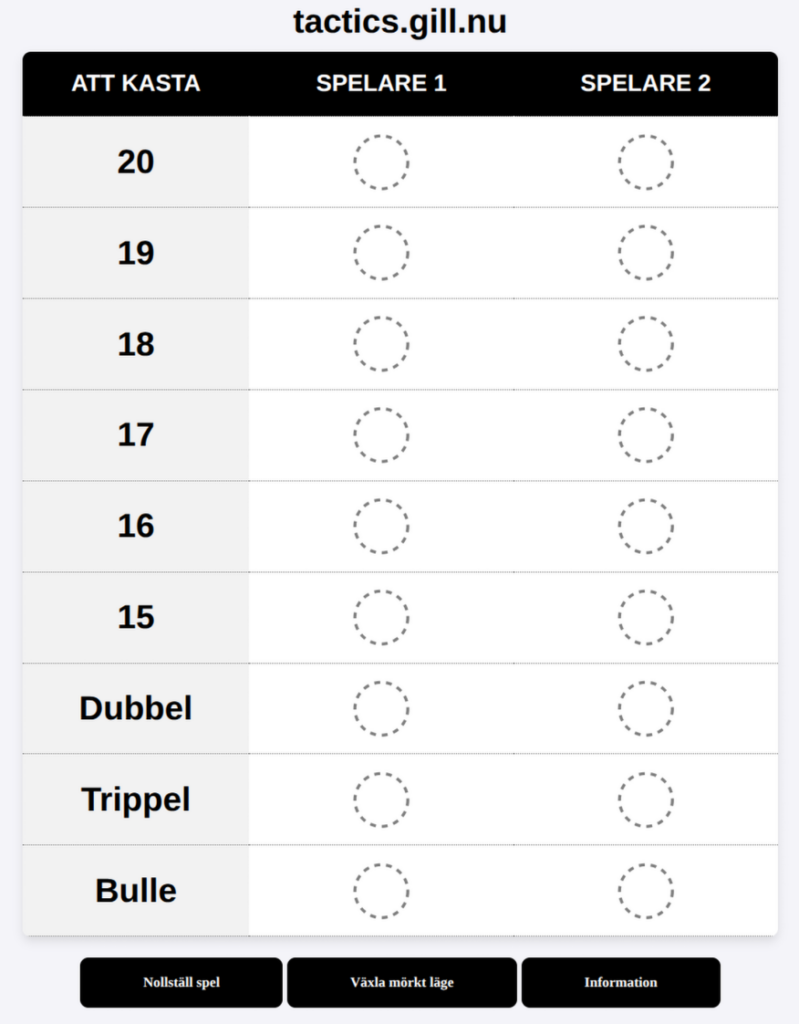Score 17 for Spelare 1

(381, 435)
